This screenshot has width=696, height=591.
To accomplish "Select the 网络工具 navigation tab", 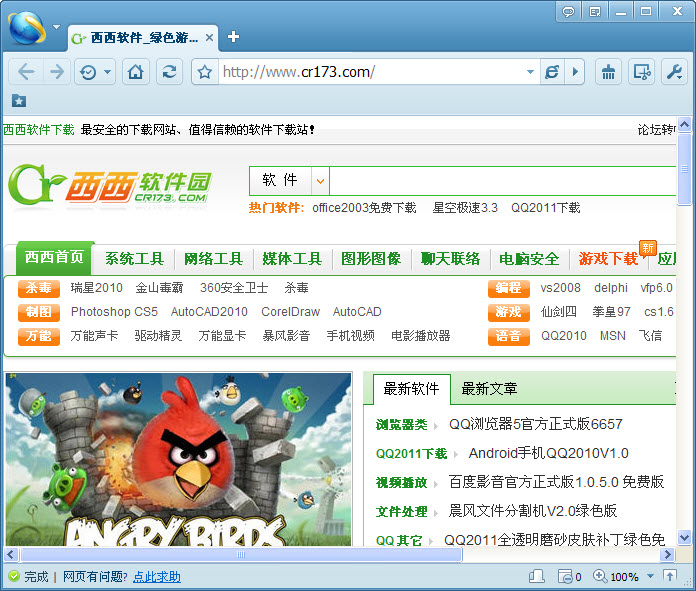I will (214, 259).
